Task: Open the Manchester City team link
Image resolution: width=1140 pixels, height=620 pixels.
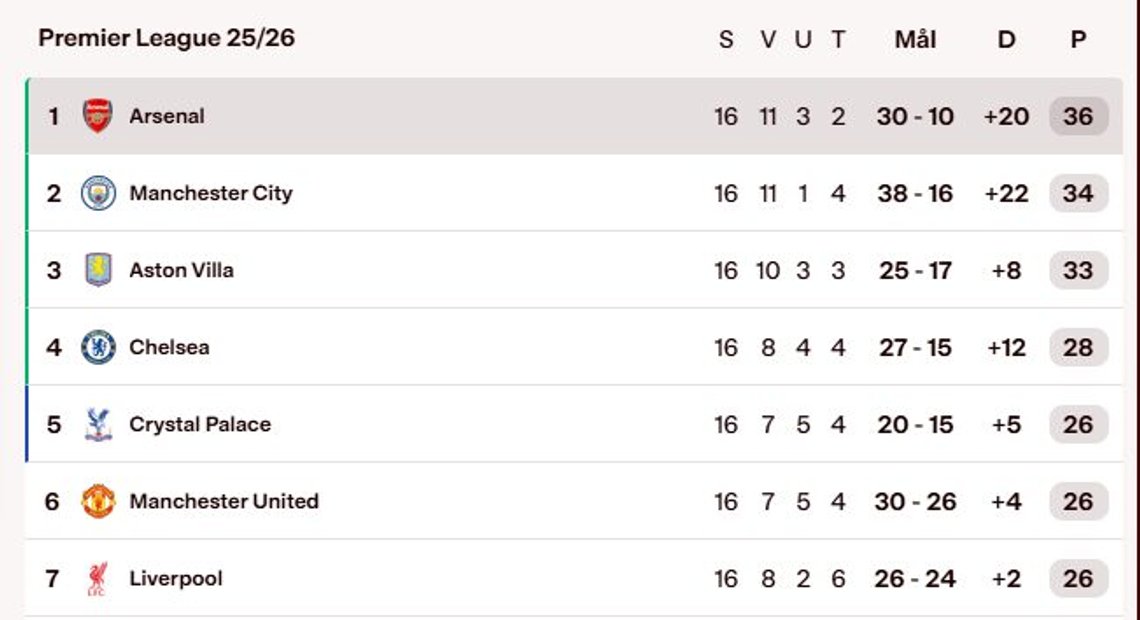Action: (x=211, y=193)
